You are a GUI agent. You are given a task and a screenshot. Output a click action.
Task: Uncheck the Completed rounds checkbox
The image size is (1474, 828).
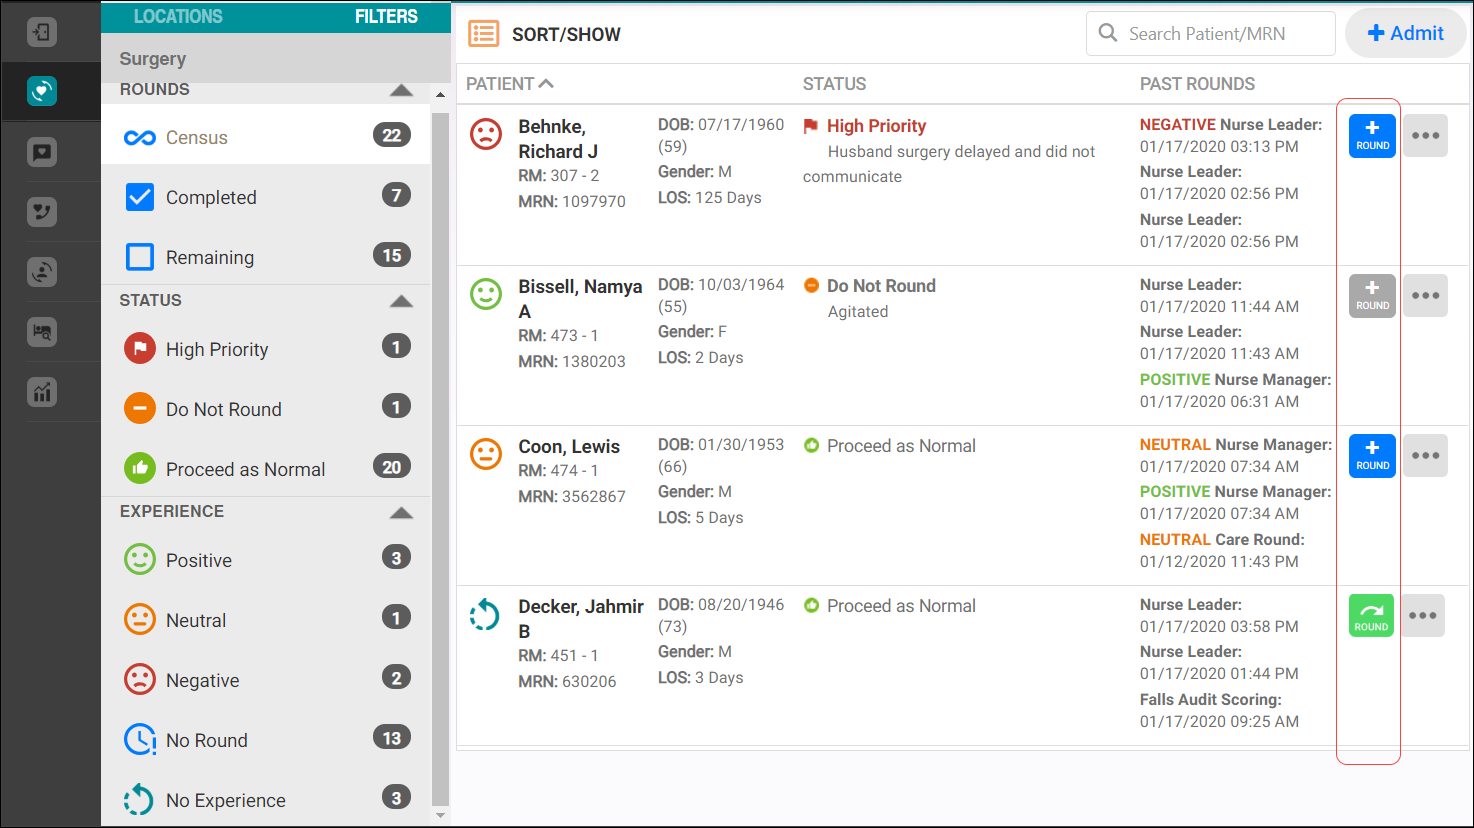[x=140, y=197]
